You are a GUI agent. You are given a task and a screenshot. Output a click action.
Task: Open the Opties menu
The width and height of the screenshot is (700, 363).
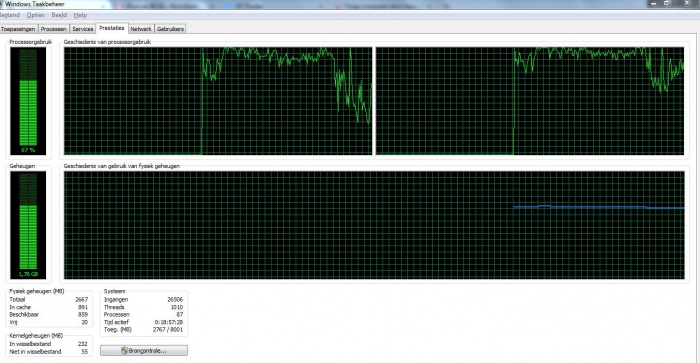(35, 15)
